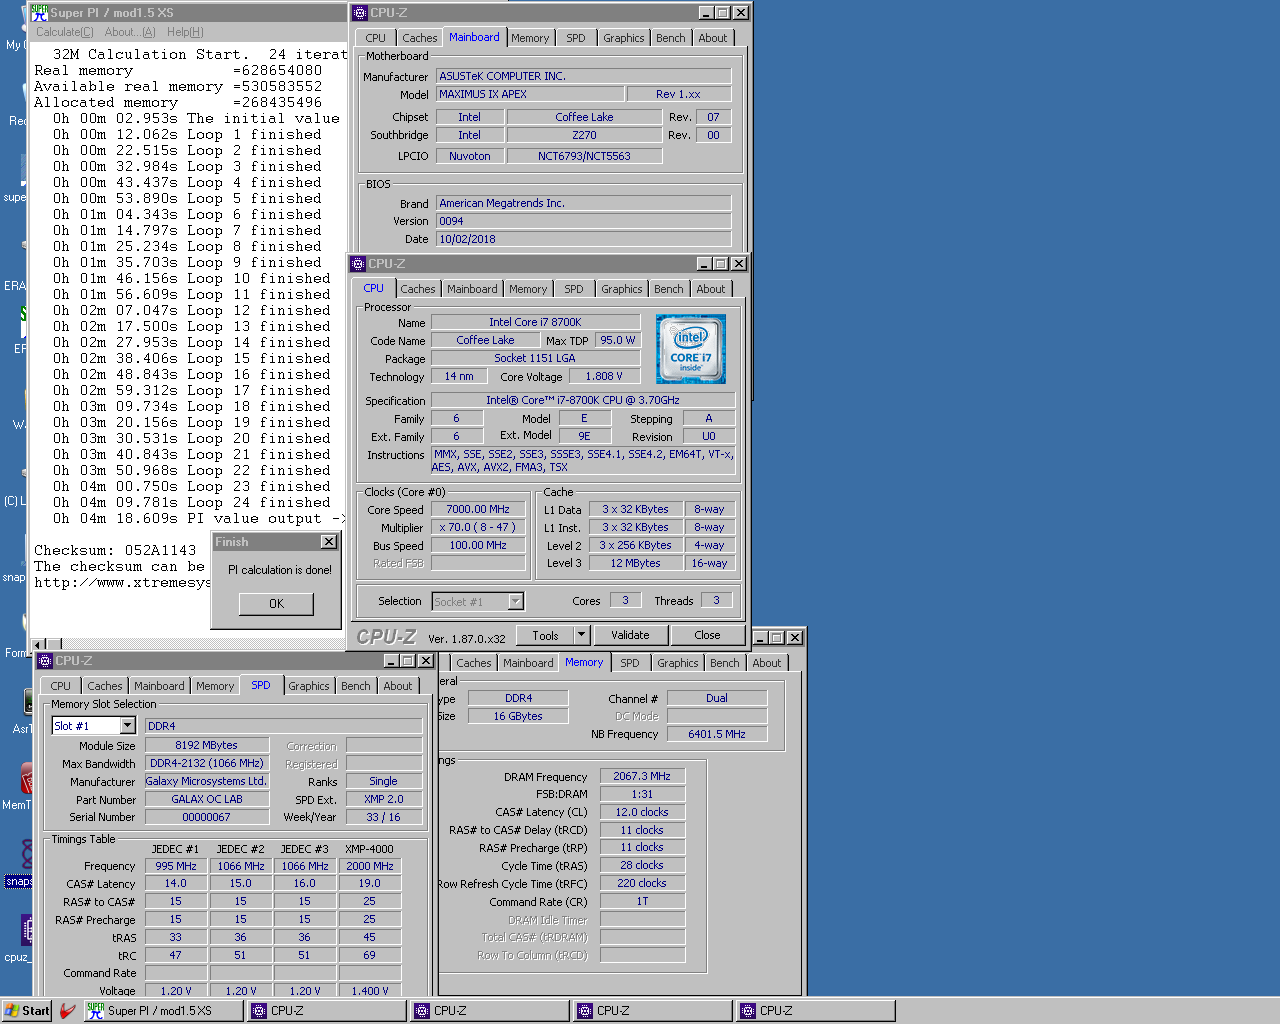Image resolution: width=1280 pixels, height=1024 pixels.
Task: Click the last CPU-Z taskbar button
Action: coord(816,1011)
